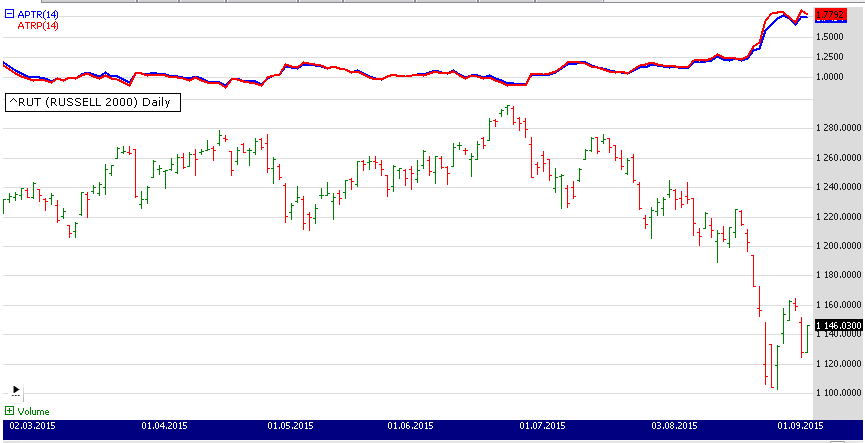Click the 1.5000 indicator axis label
The image size is (865, 443).
click(x=832, y=36)
